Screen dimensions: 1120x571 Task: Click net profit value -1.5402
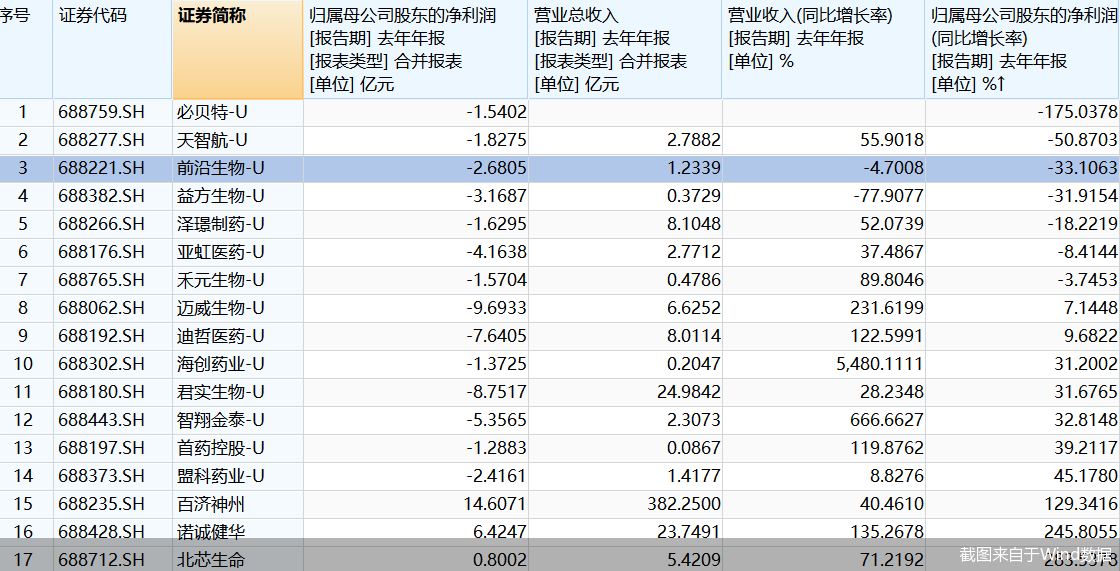click(x=496, y=112)
